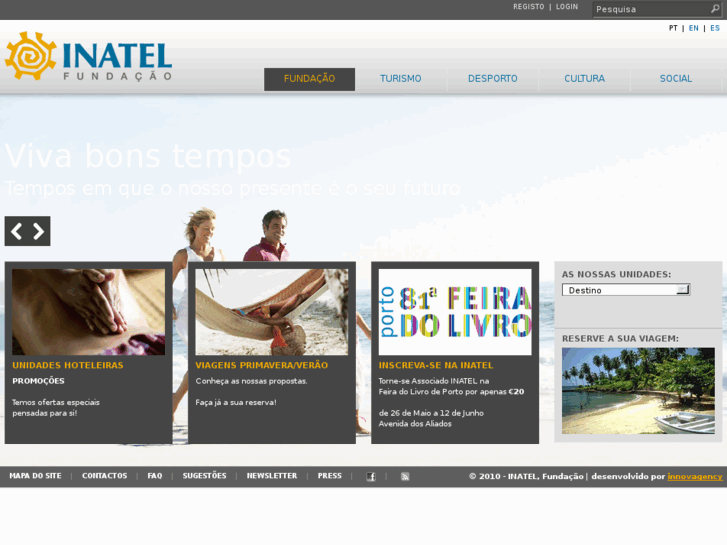
Task: Open Press footer link
Action: (330, 476)
